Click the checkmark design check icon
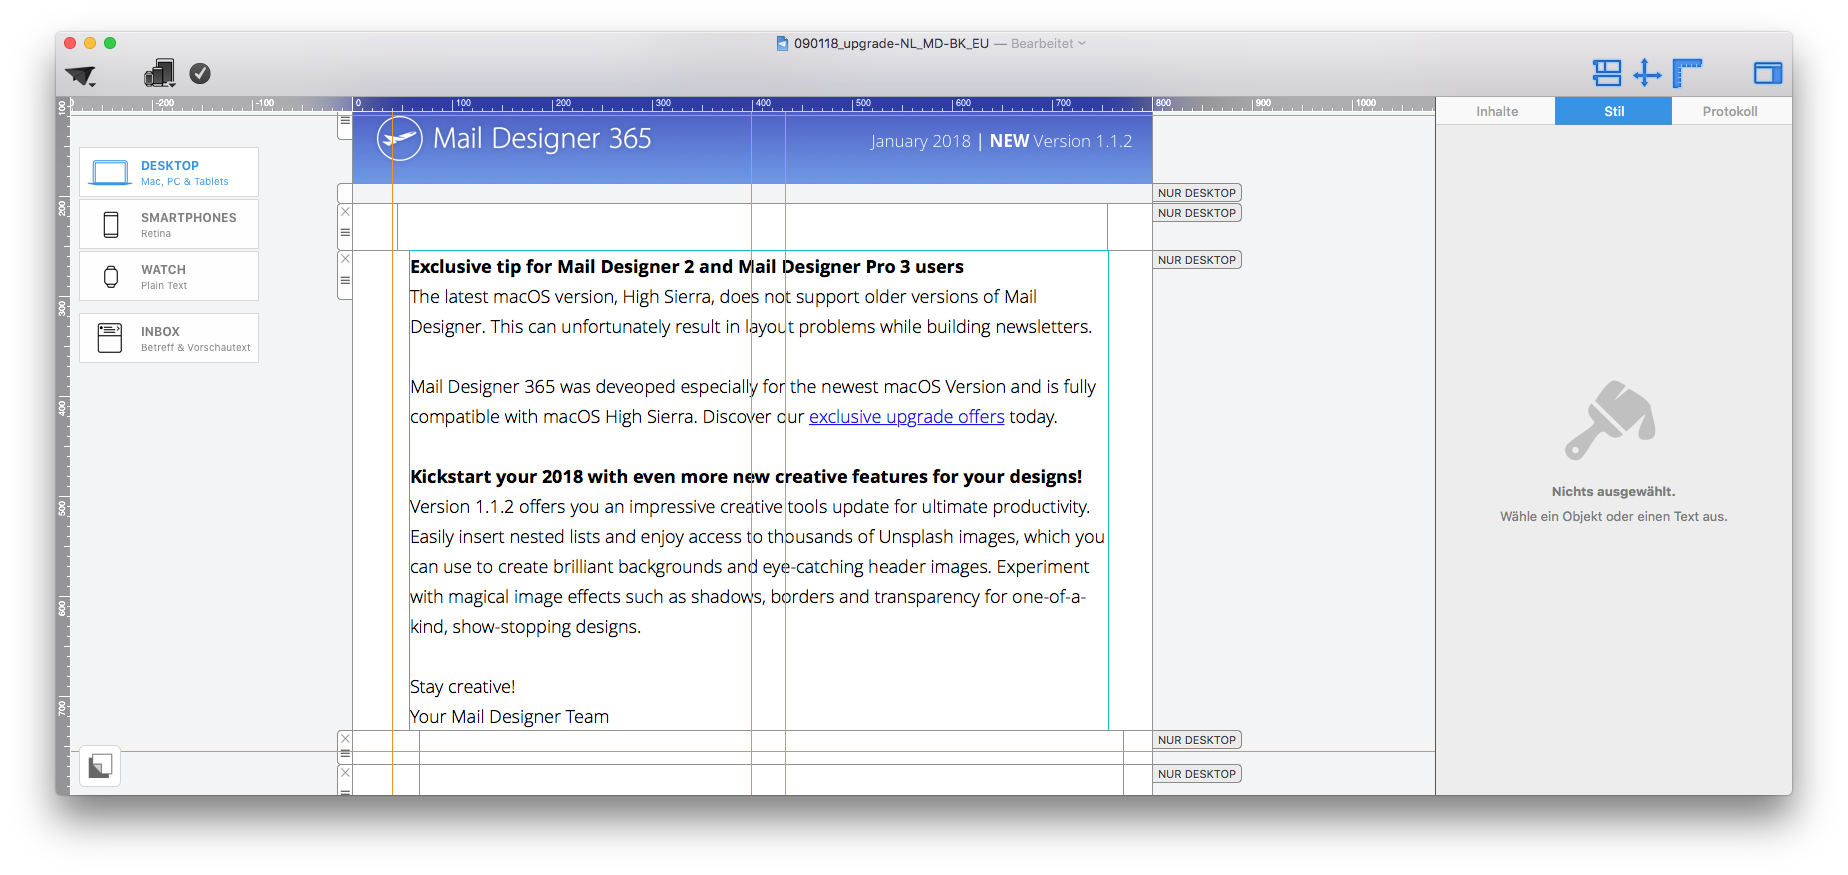Screen dimensions: 1848x875 [x=200, y=74]
